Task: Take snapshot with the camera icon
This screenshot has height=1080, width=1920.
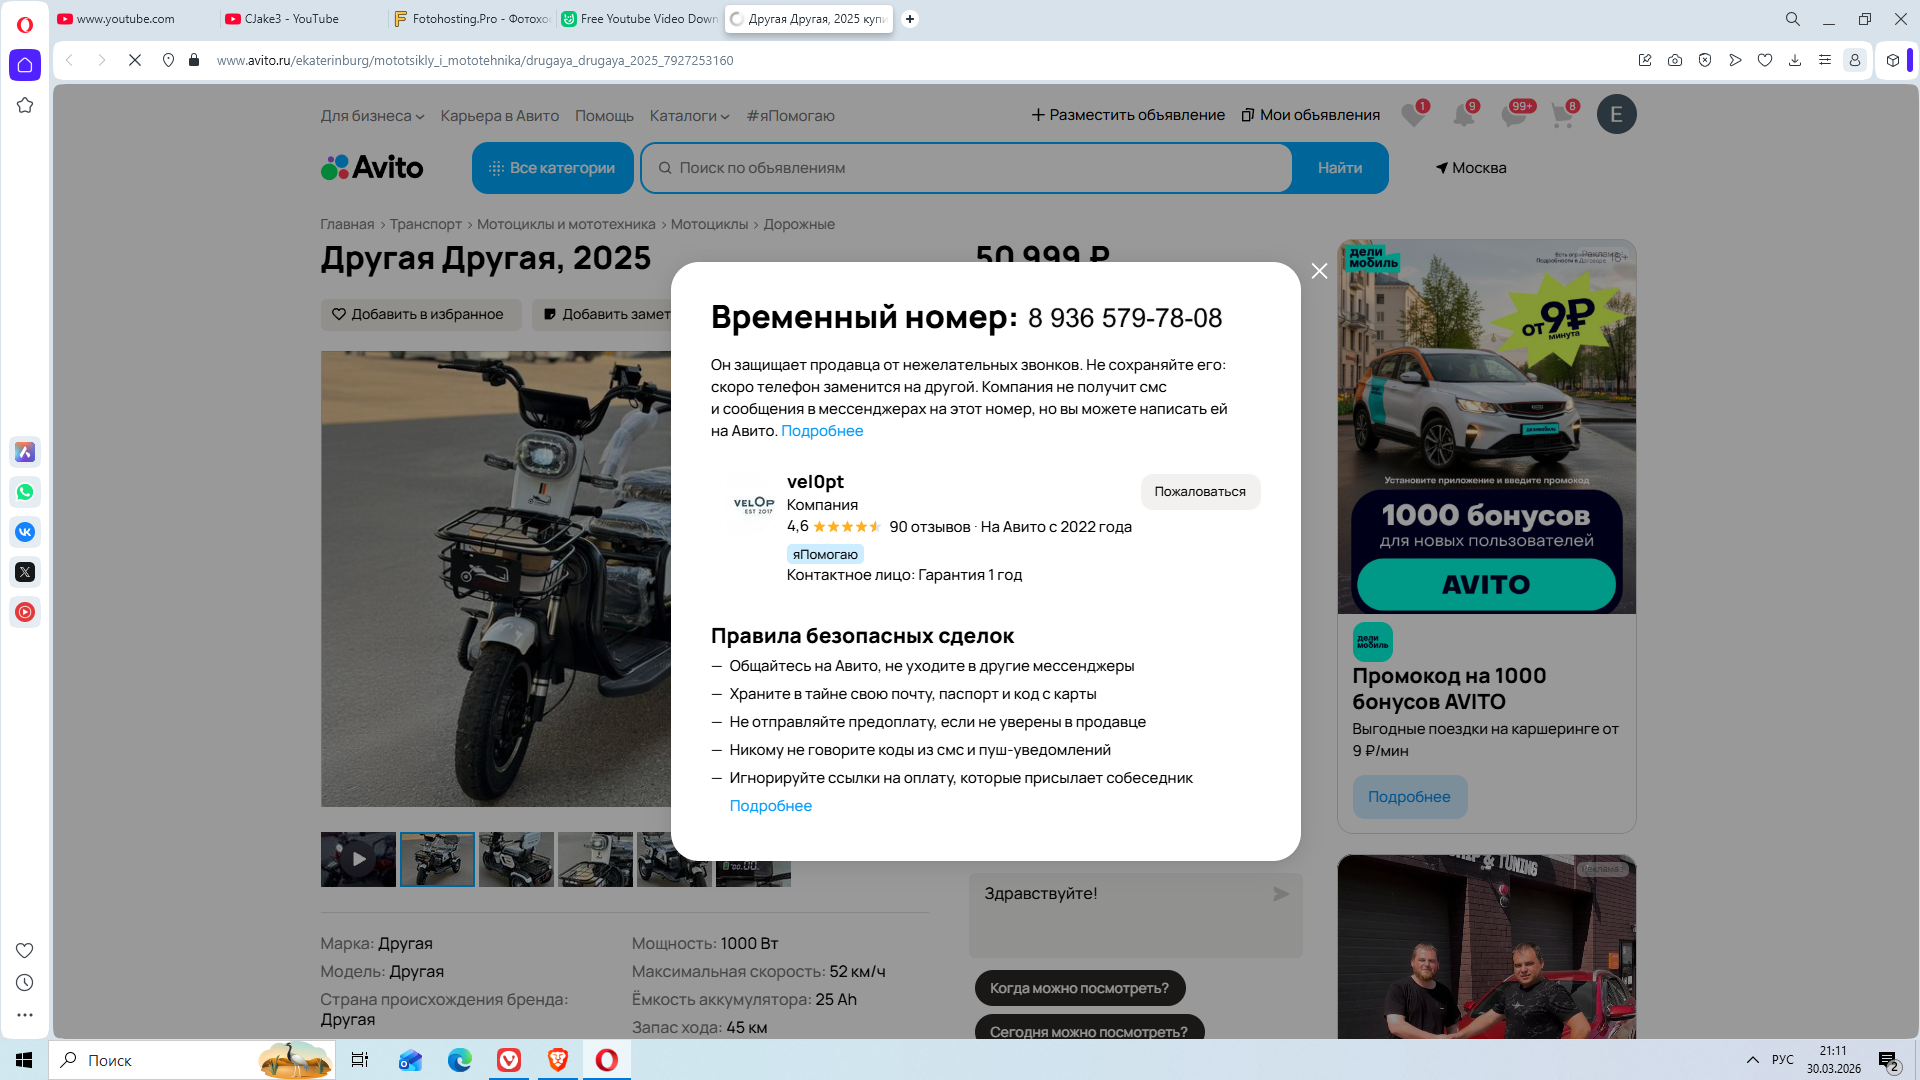Action: [1675, 60]
